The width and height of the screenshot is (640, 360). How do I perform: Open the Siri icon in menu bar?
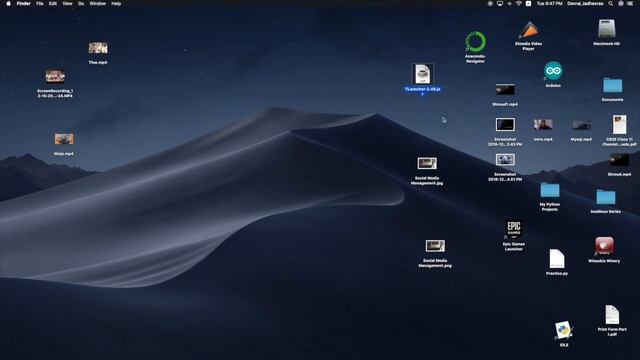point(620,4)
